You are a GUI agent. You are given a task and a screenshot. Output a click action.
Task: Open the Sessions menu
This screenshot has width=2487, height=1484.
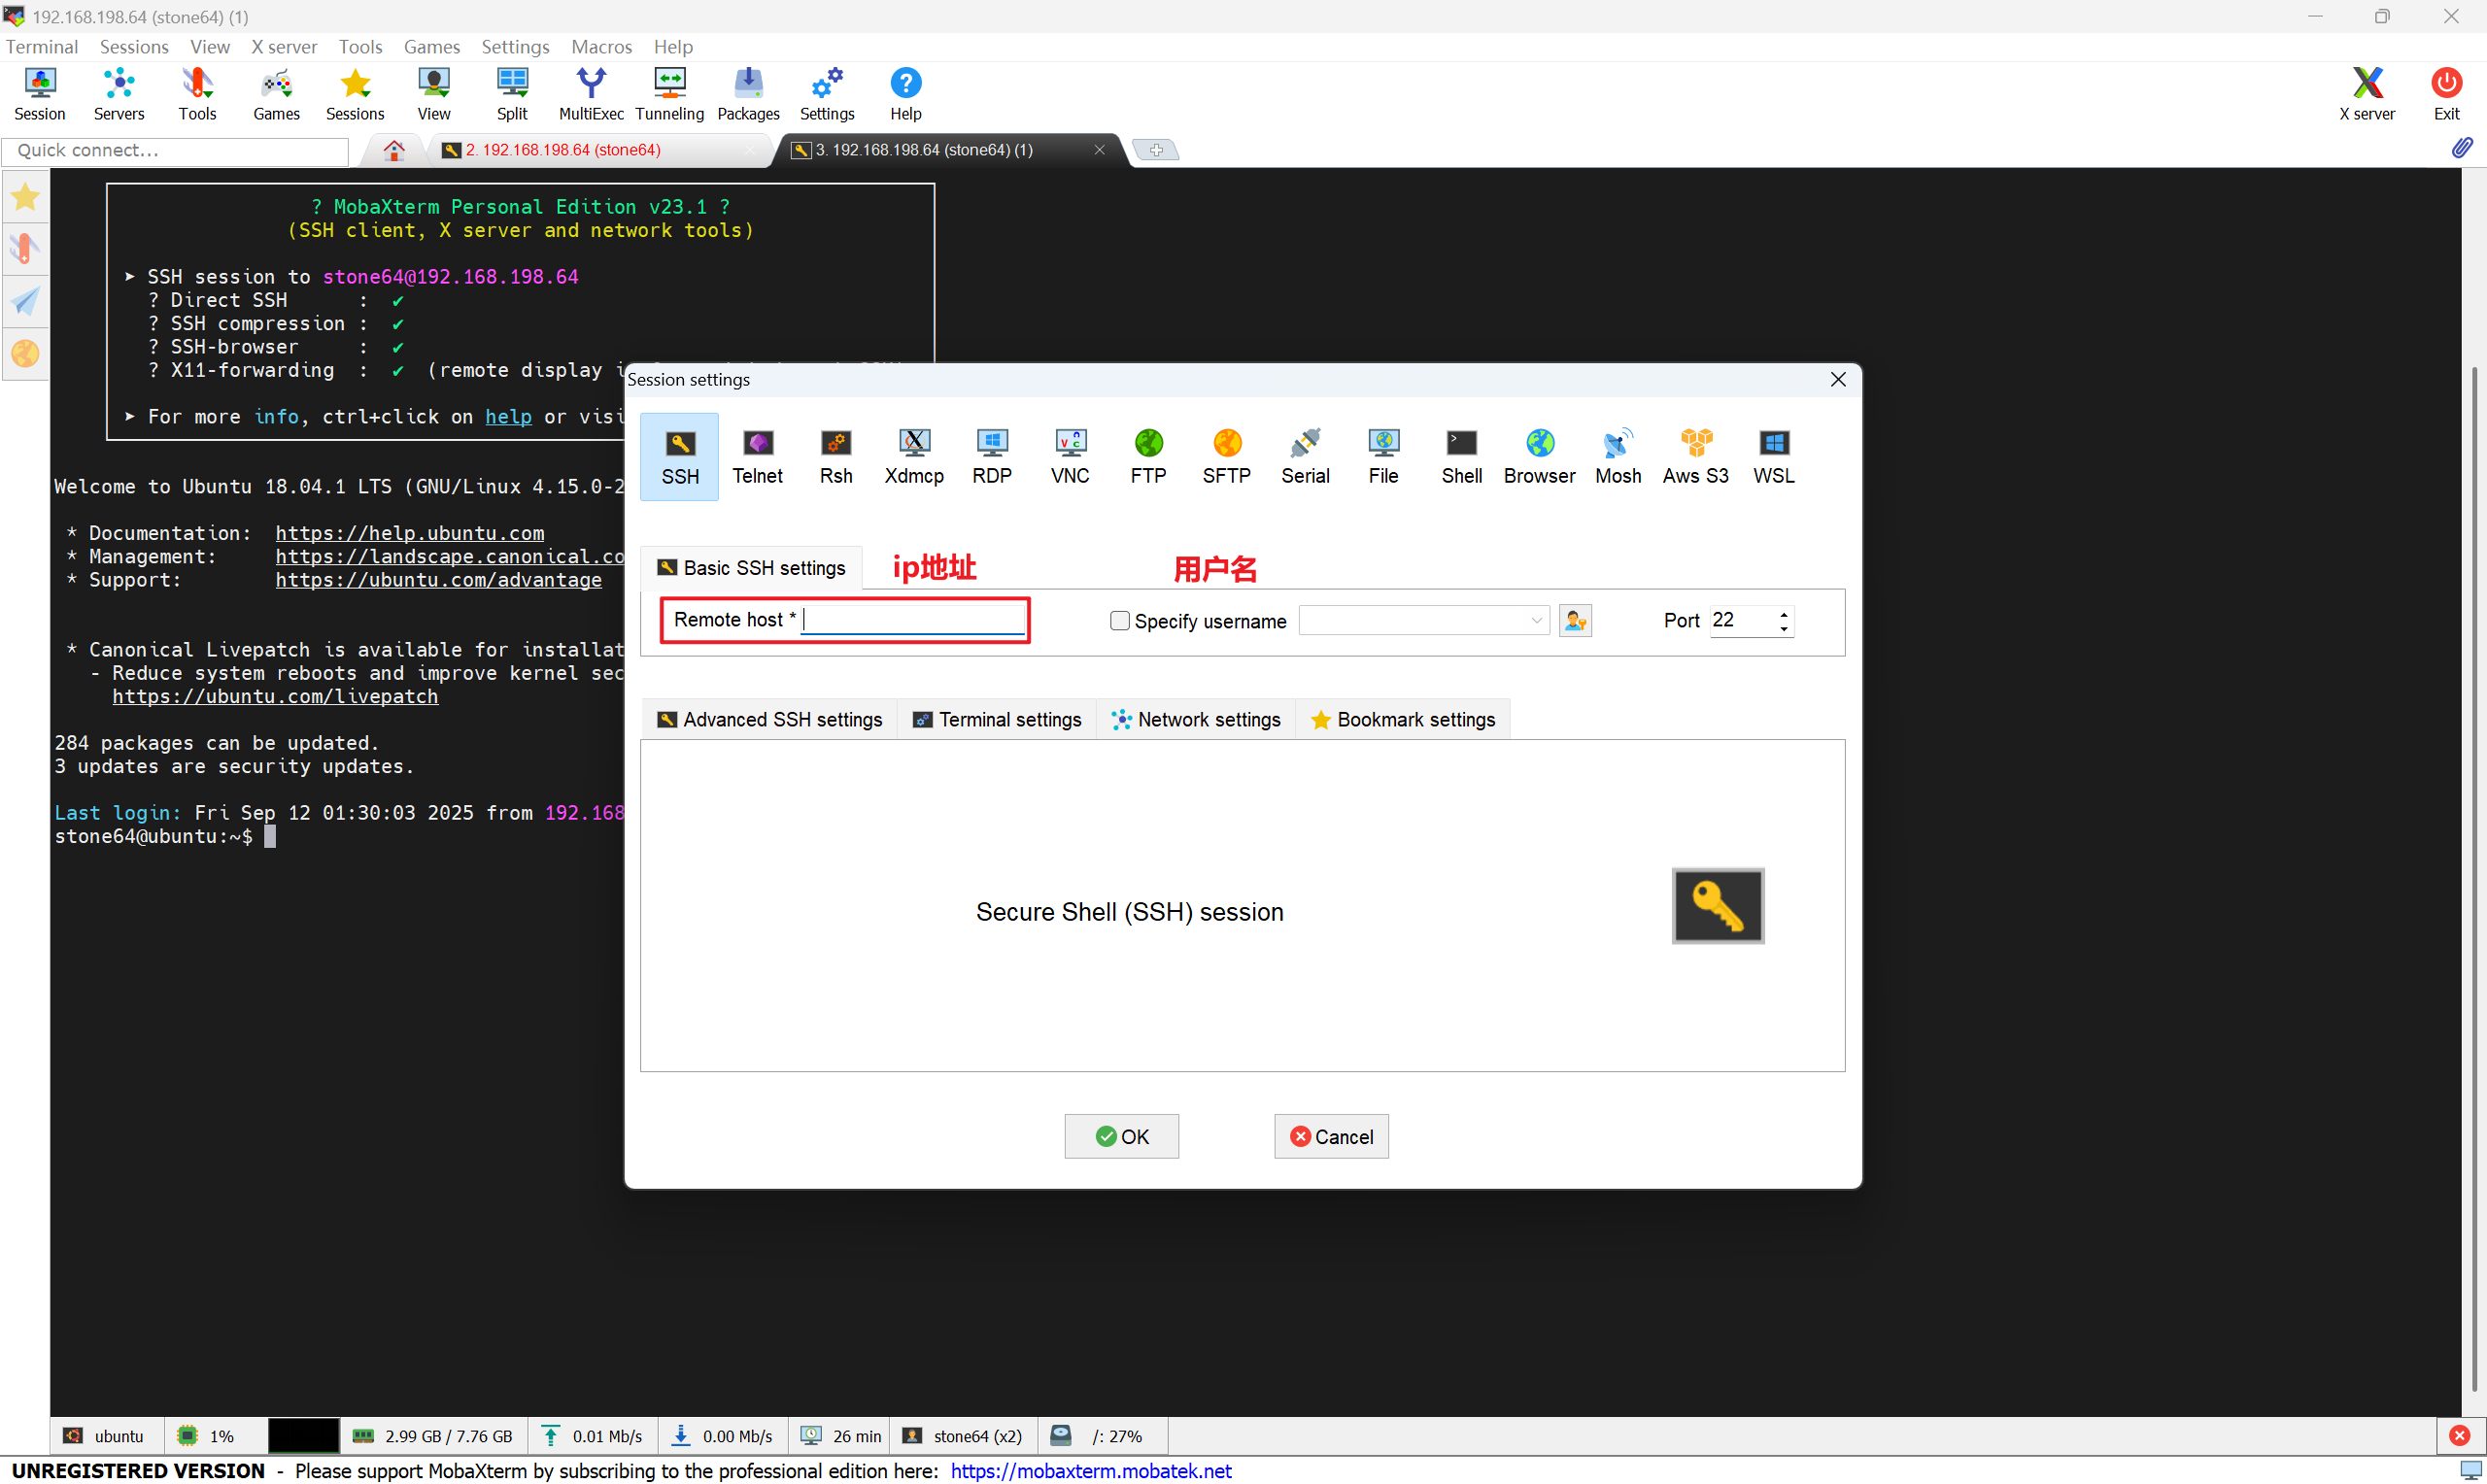click(x=134, y=46)
